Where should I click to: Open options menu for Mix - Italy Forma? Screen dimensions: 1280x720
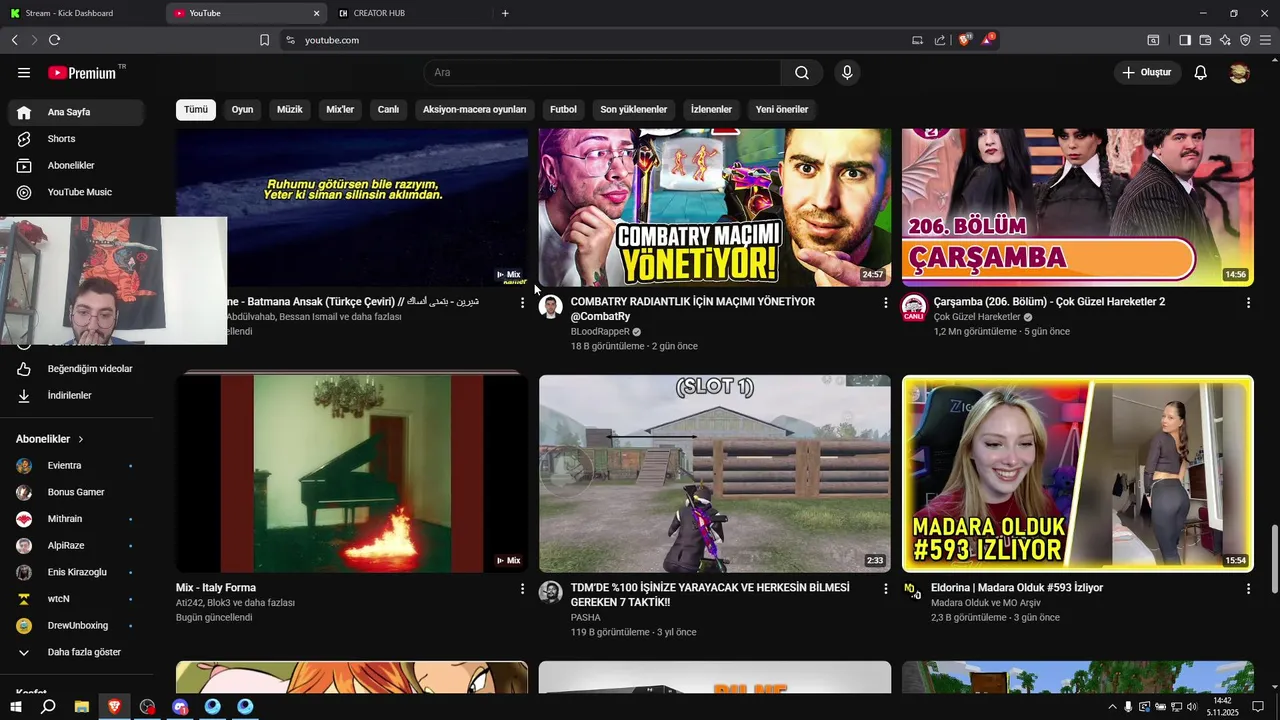point(522,589)
